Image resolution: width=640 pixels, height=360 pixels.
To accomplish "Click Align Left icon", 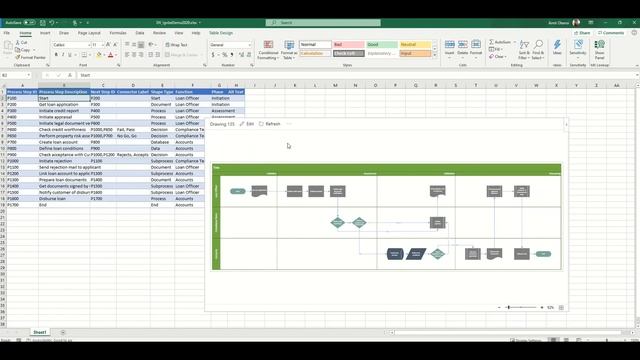I will click(127, 55).
